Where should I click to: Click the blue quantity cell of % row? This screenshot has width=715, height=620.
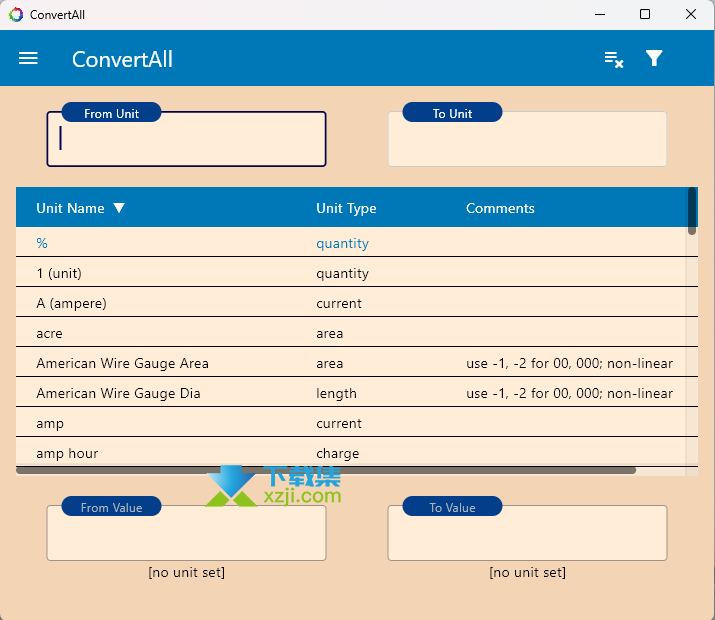[342, 243]
